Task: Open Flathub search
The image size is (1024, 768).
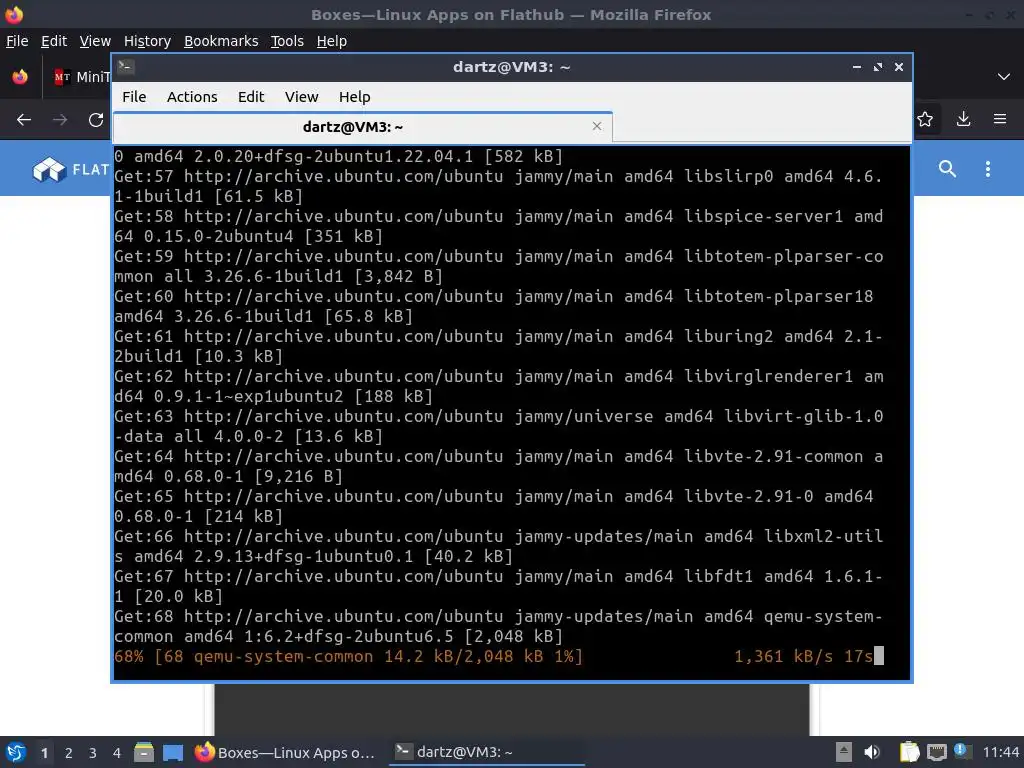Action: [947, 169]
